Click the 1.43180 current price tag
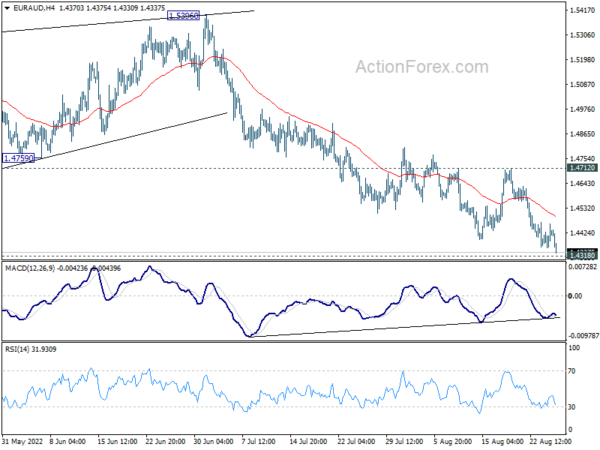 point(583,255)
